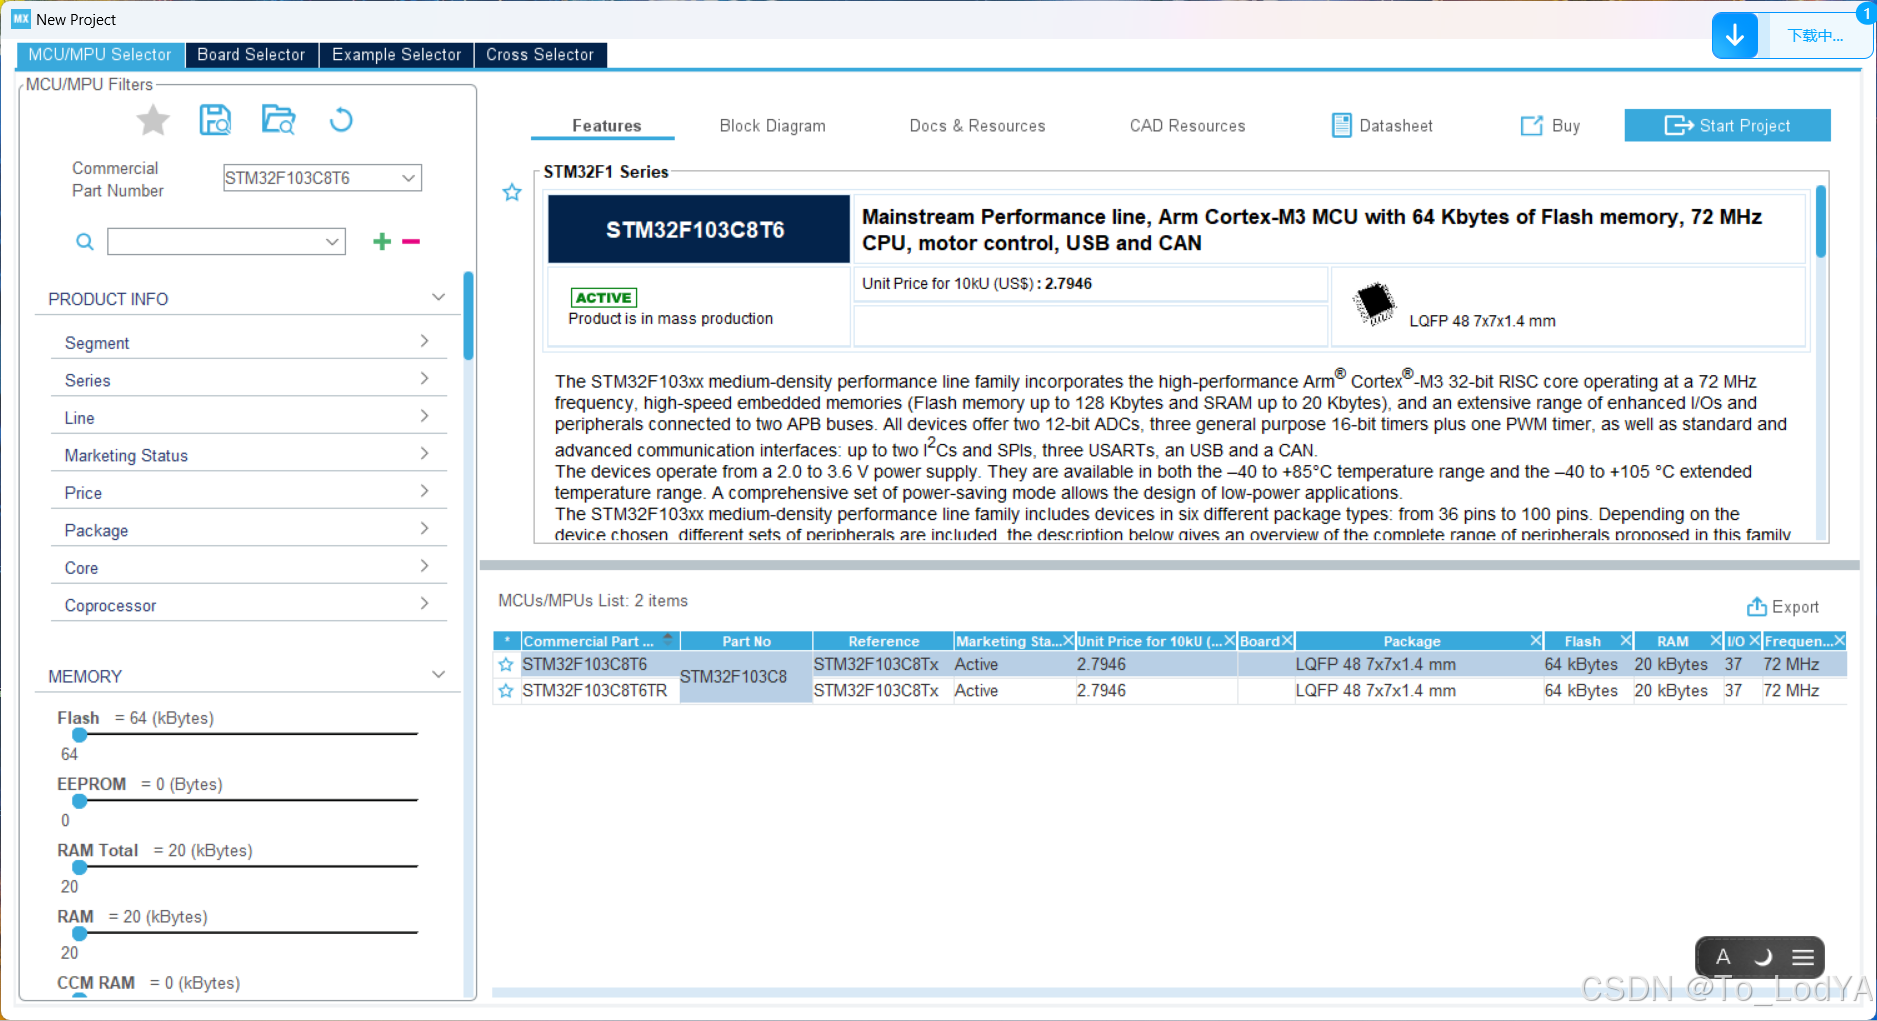Remove the Package column
This screenshot has height=1021, width=1877.
coord(1536,640)
